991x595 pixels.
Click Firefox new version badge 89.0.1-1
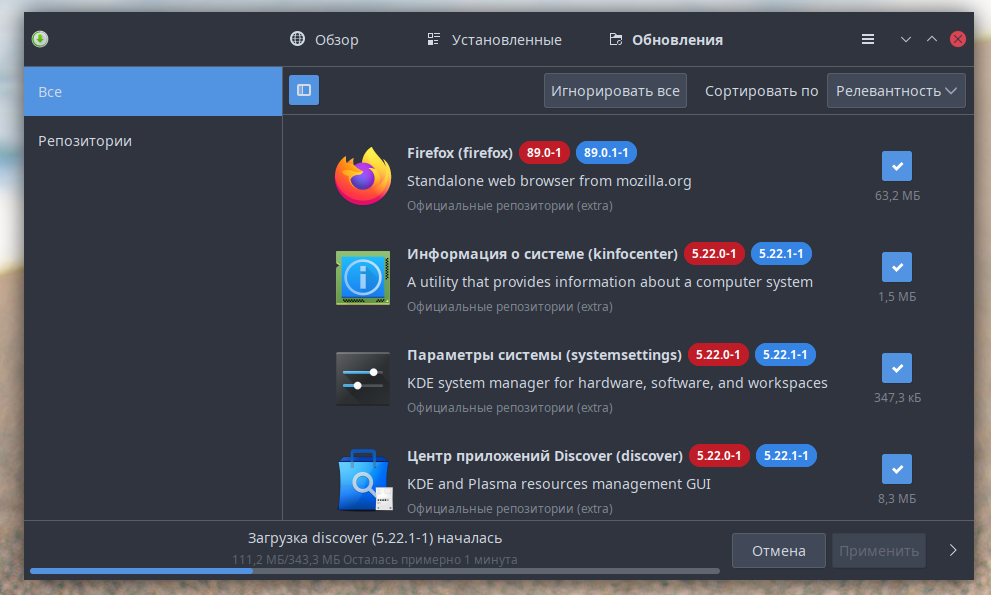click(x=606, y=152)
